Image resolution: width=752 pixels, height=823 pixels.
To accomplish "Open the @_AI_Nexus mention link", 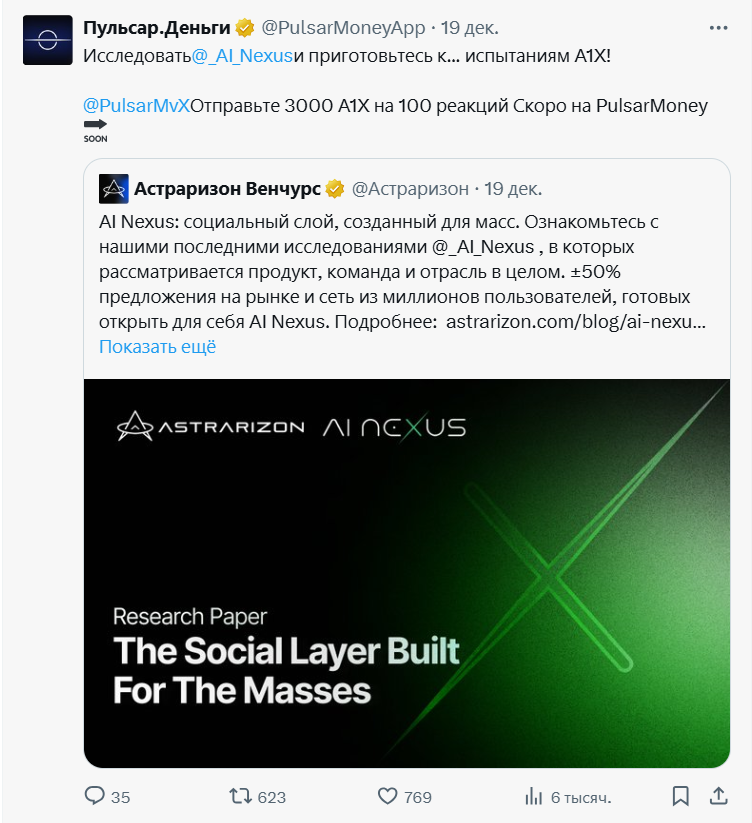I will tap(242, 56).
